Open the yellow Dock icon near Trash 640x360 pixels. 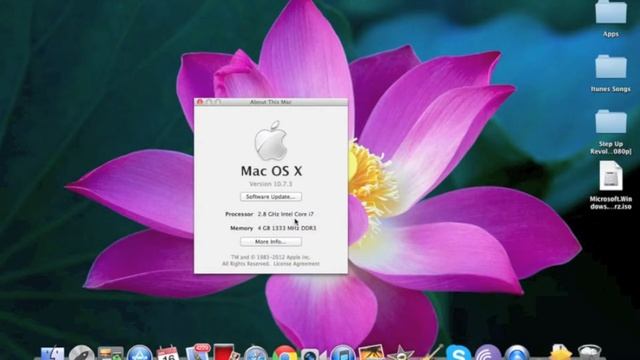(x=560, y=353)
